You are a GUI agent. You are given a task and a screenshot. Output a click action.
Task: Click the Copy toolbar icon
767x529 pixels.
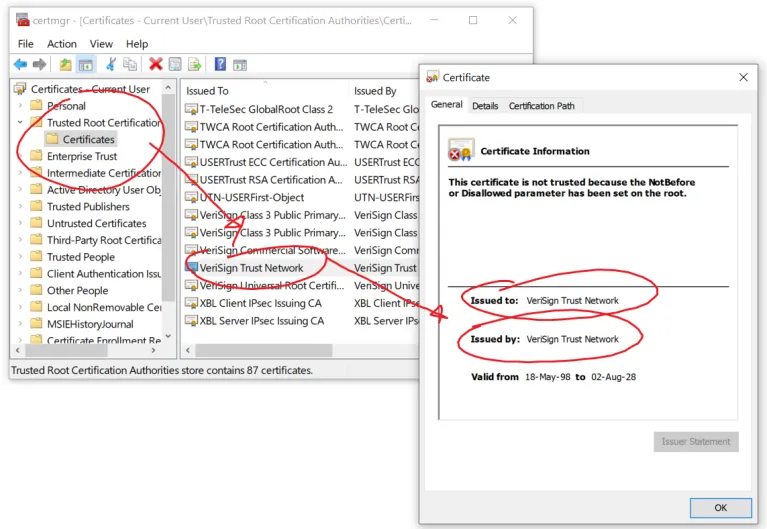coord(130,64)
